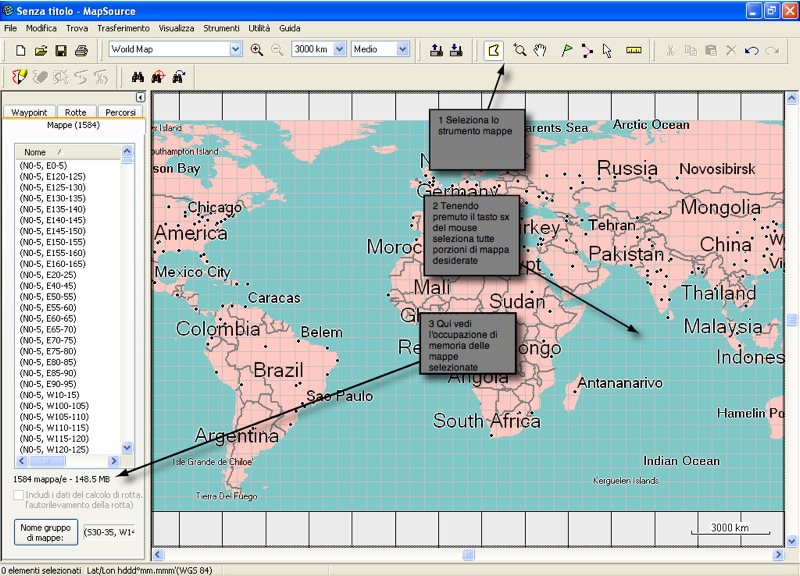Click the Cut scissors icon

click(670, 50)
